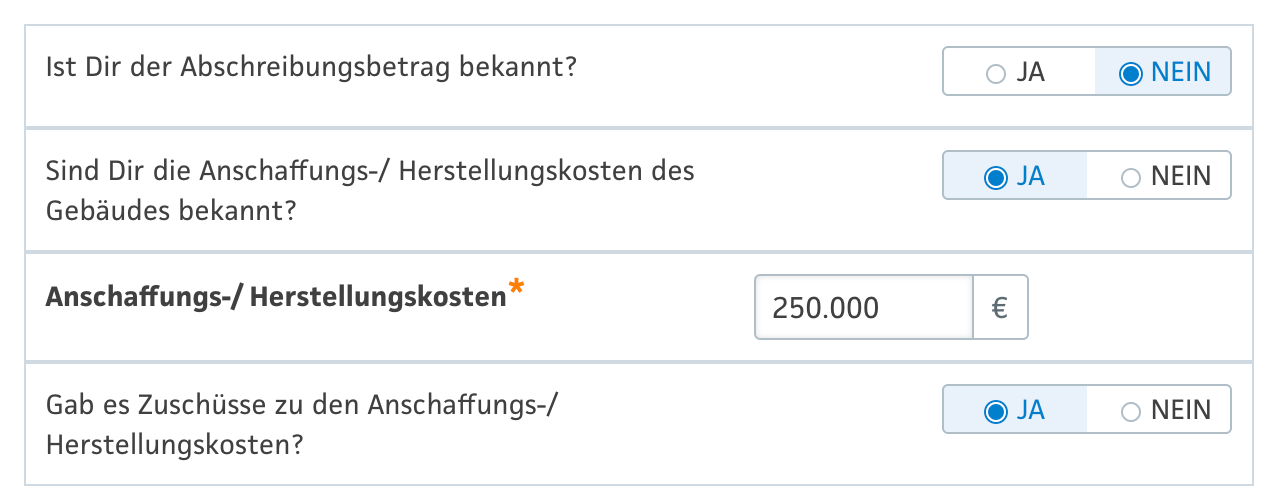Screen dimensions: 1272x502
Task: Click the euro currency symbol beside the amount
Action: [x=999, y=307]
